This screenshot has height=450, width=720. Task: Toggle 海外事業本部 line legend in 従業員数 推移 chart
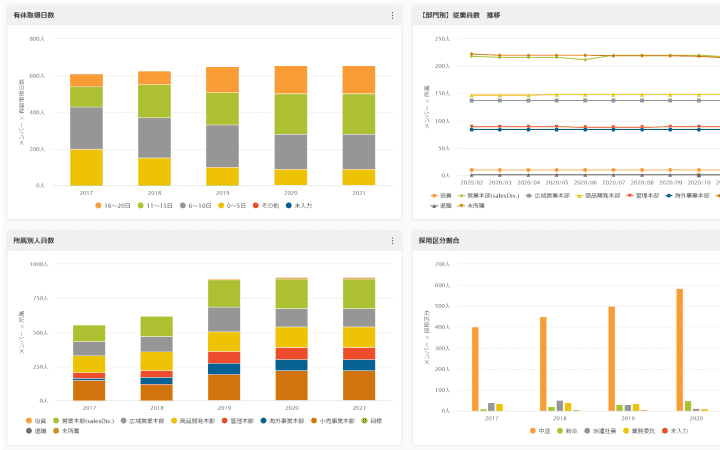(687, 196)
